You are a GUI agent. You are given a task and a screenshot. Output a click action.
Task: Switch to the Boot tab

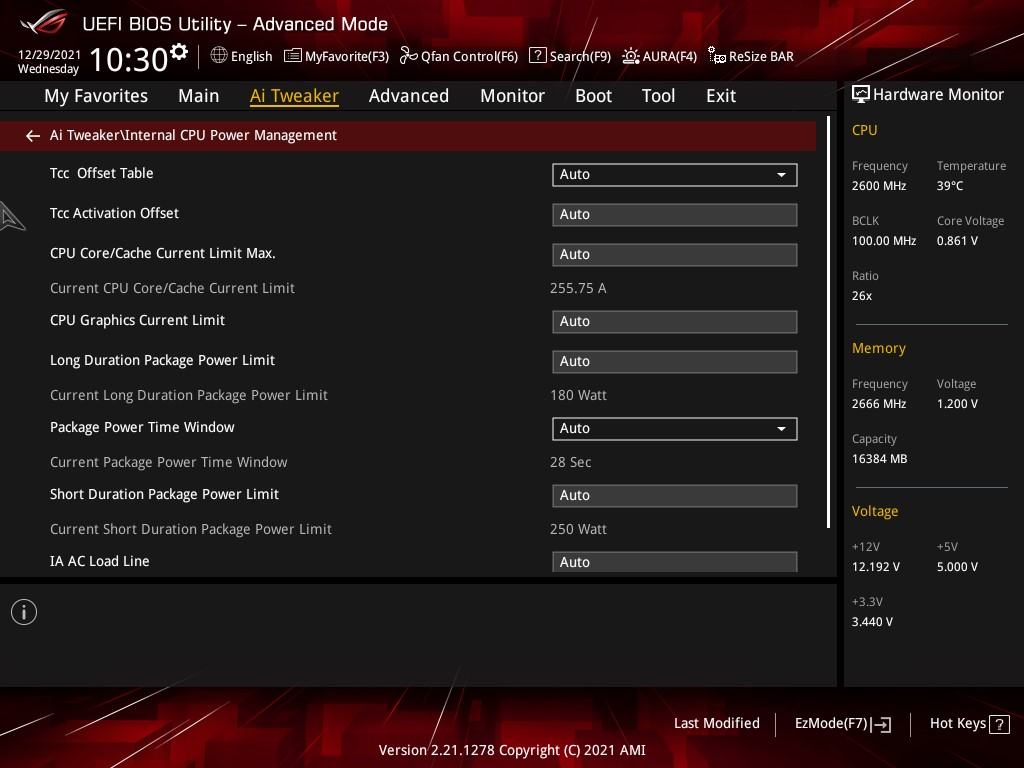[x=593, y=96]
